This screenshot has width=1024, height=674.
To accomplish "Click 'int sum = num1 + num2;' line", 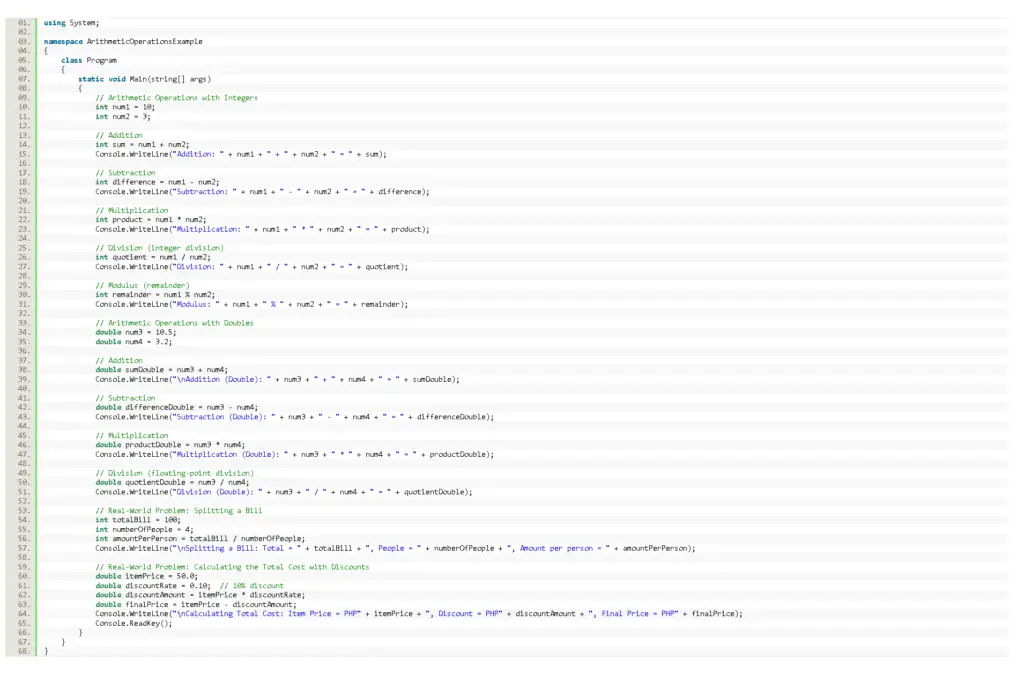I will (142, 145).
